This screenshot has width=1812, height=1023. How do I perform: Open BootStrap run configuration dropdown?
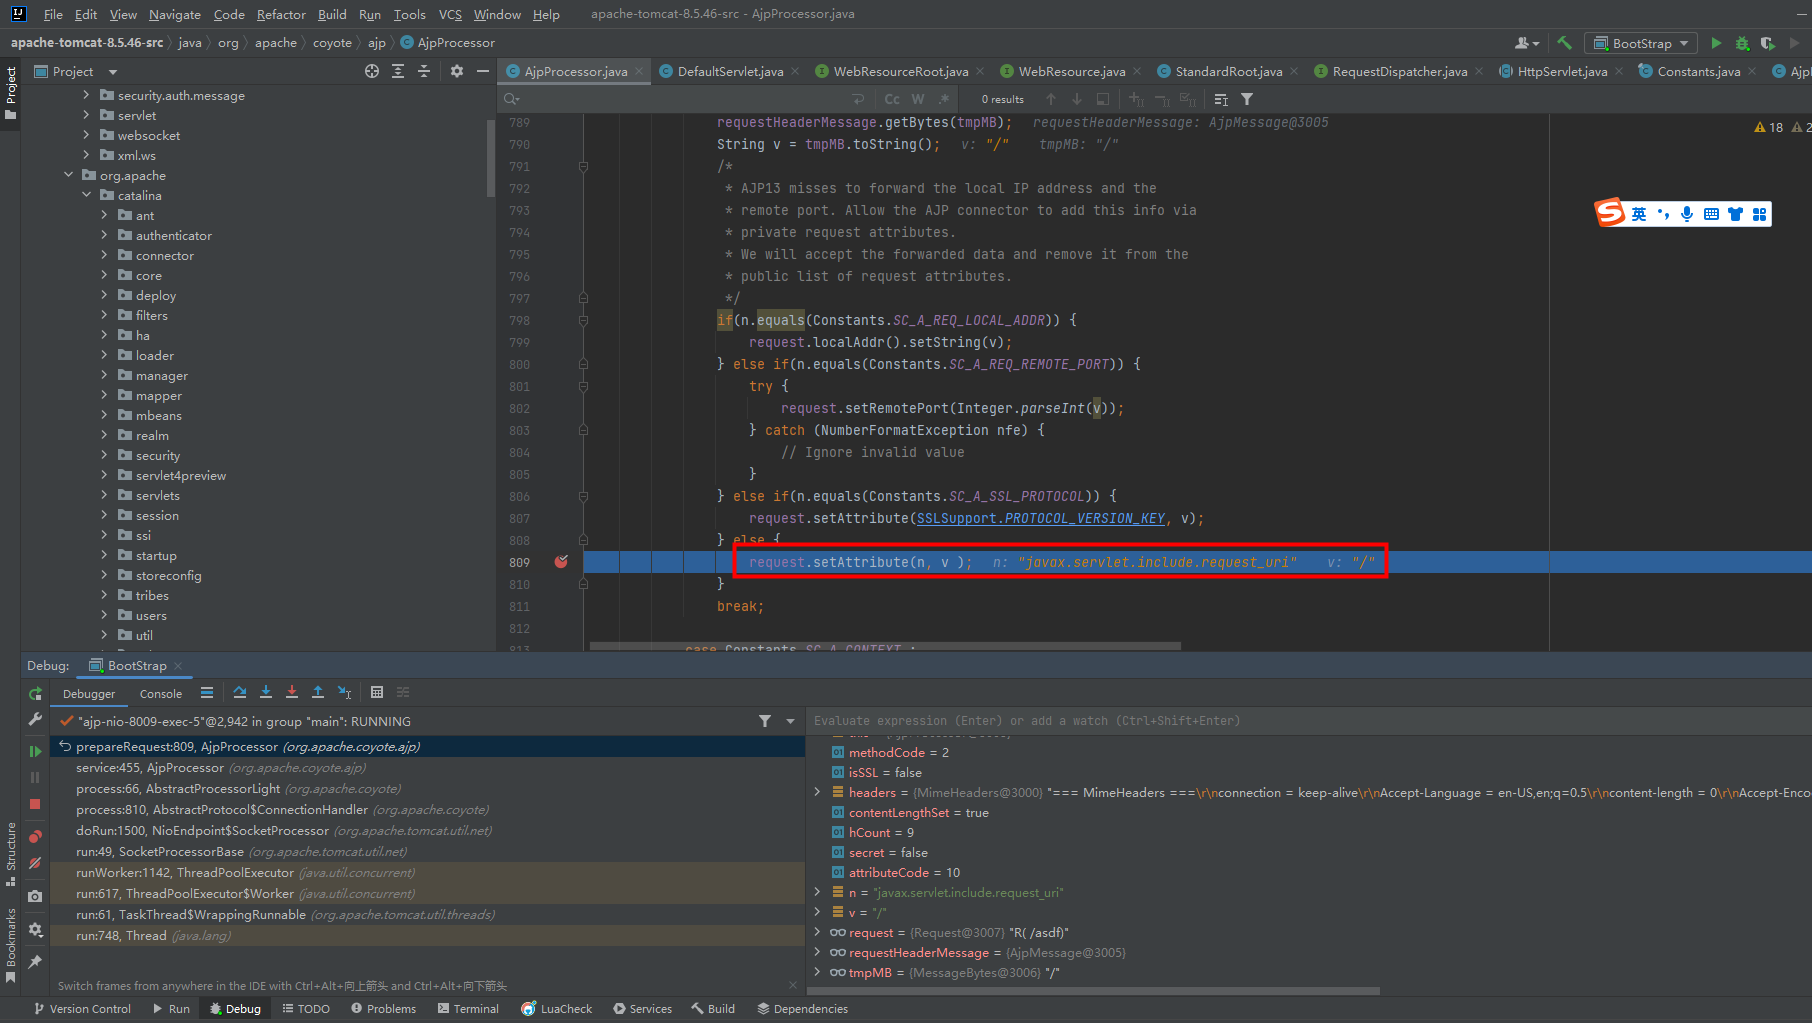(x=1641, y=43)
